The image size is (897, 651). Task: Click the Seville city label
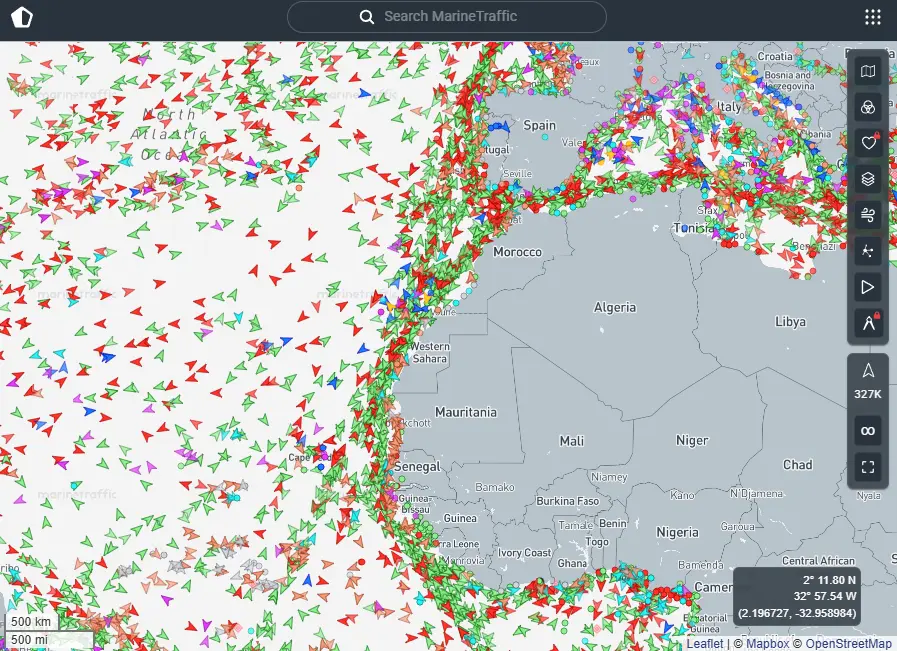[517, 173]
